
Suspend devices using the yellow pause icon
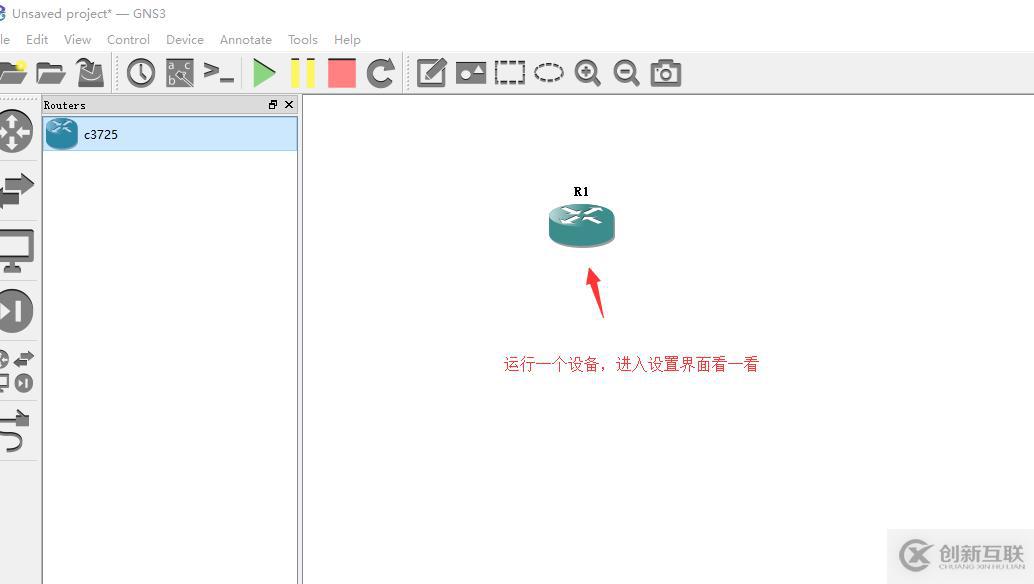[302, 72]
